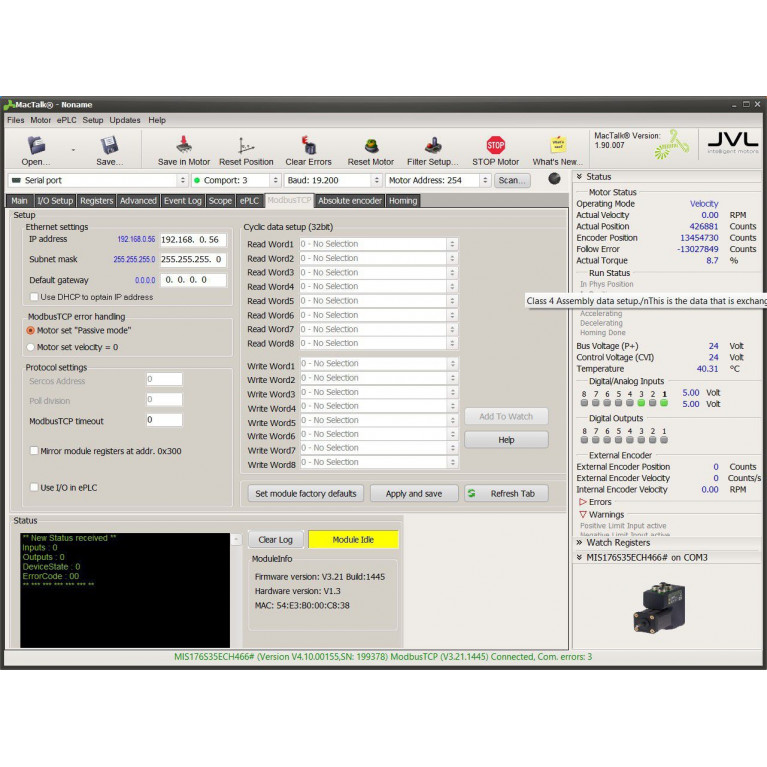Select Motor set "Passive mode" radio

[30, 331]
